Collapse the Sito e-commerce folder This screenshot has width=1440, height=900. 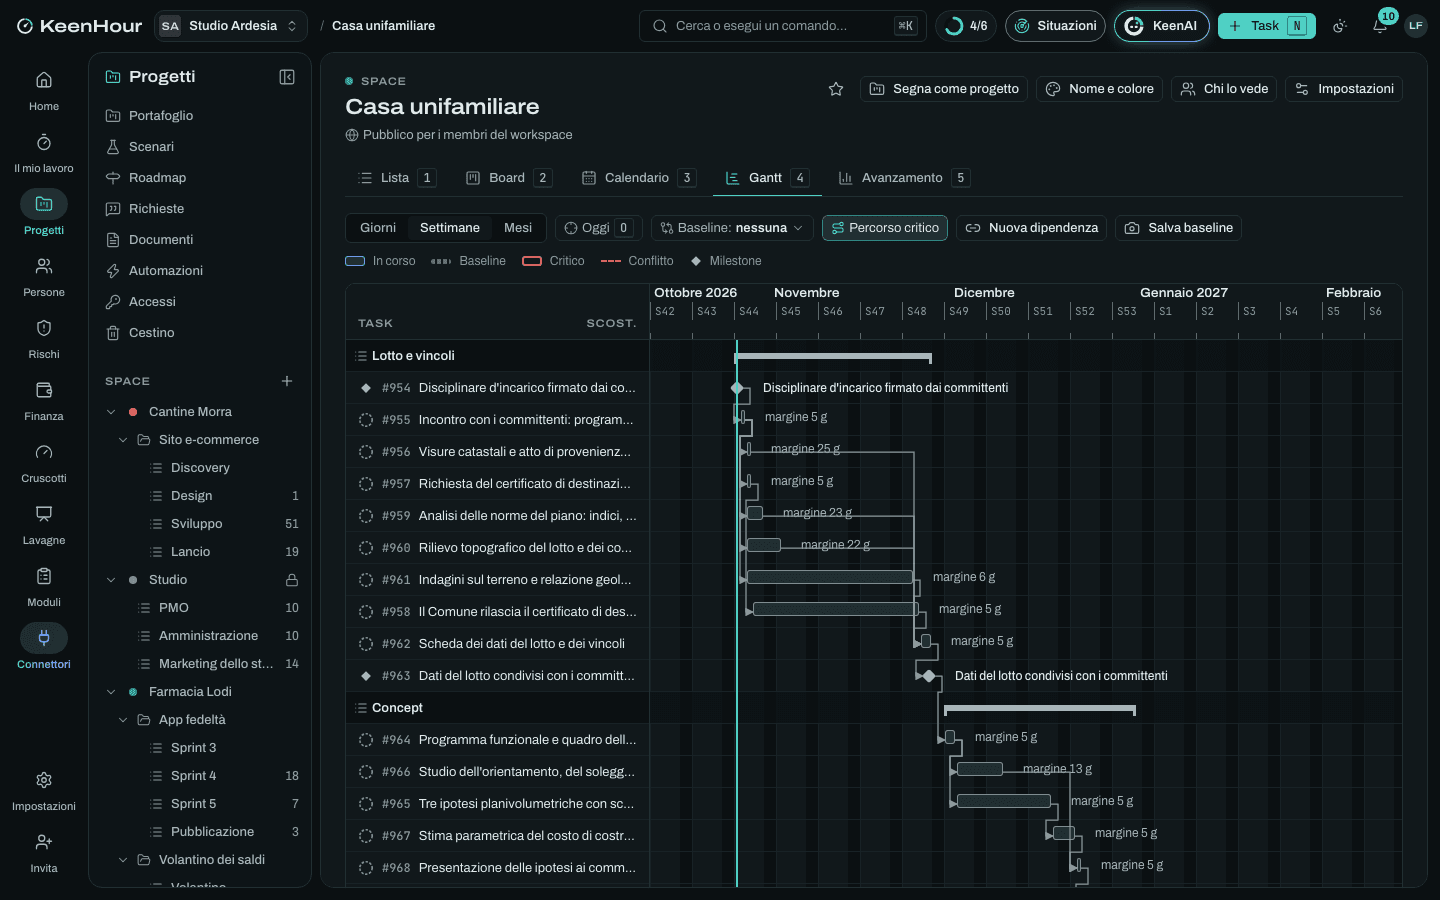(x=123, y=440)
